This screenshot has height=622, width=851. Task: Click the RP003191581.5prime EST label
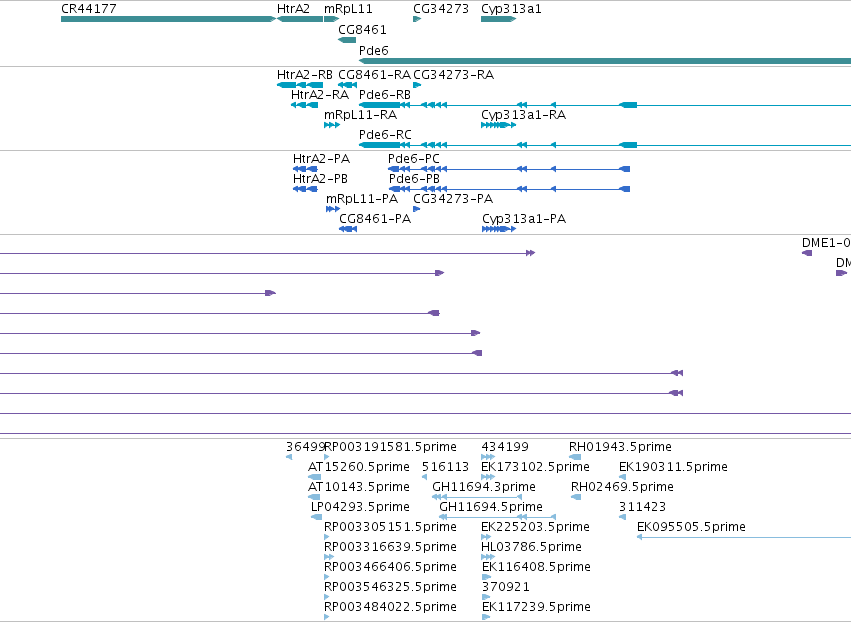(x=390, y=447)
